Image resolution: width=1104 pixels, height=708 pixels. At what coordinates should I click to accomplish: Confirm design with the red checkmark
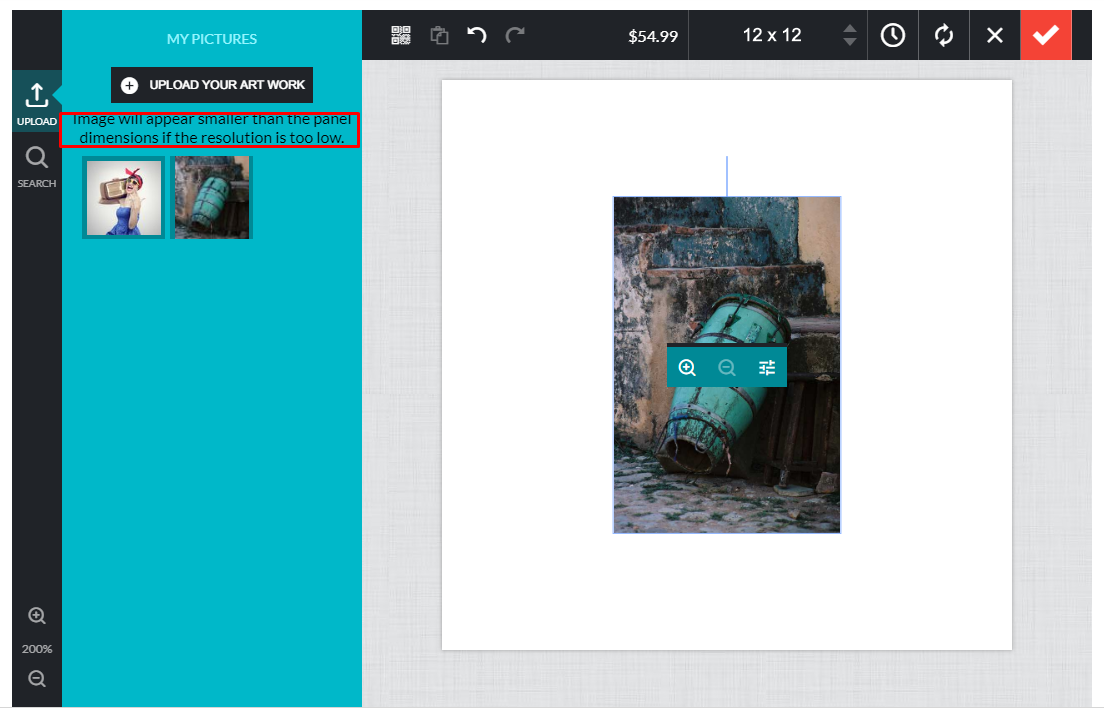[x=1046, y=35]
